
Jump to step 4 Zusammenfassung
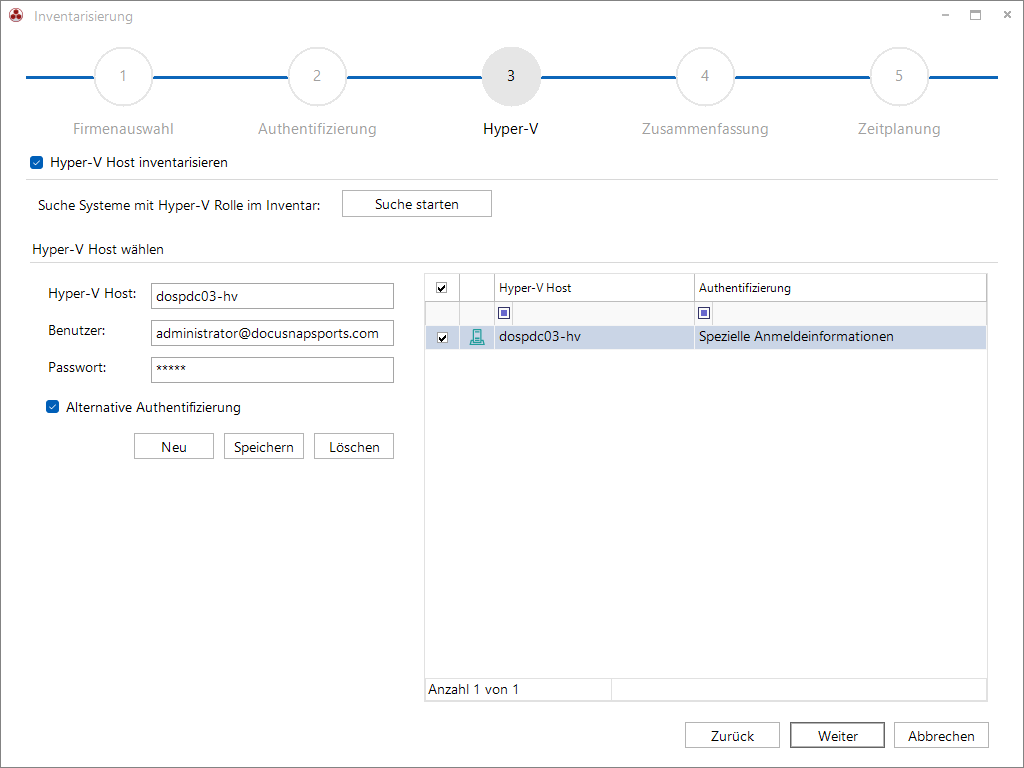705,76
